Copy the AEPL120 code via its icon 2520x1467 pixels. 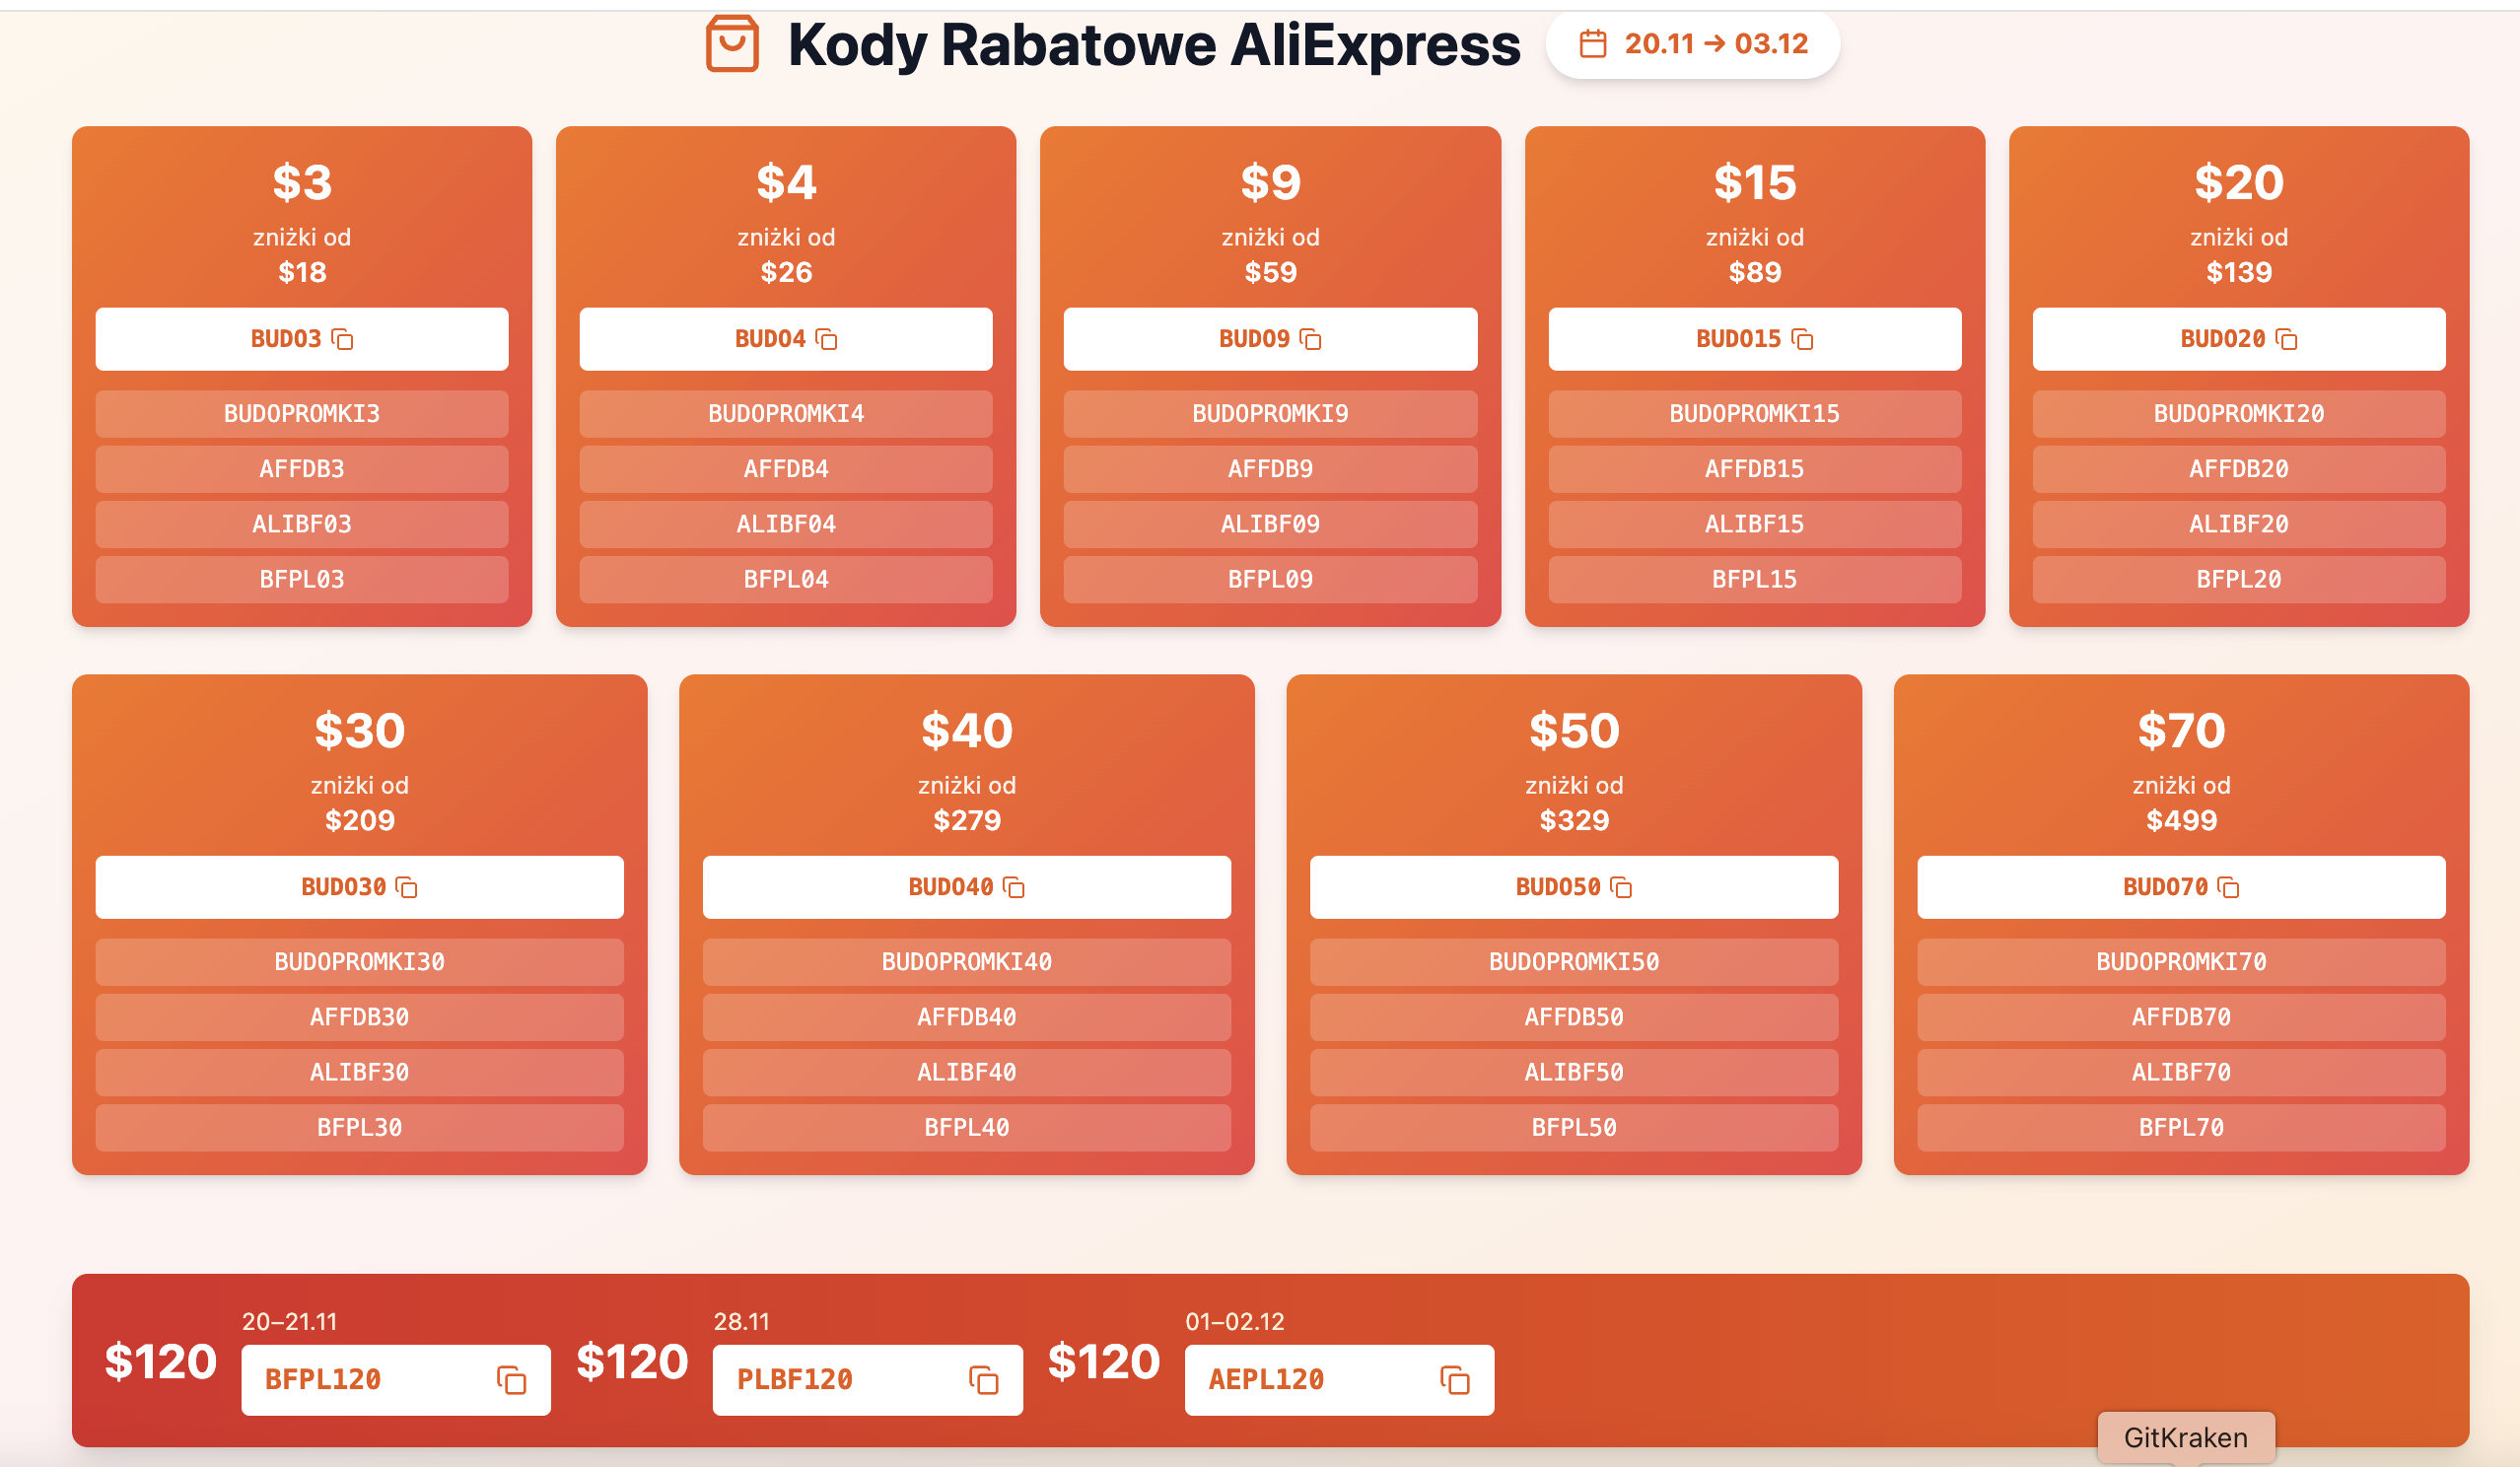(1455, 1381)
